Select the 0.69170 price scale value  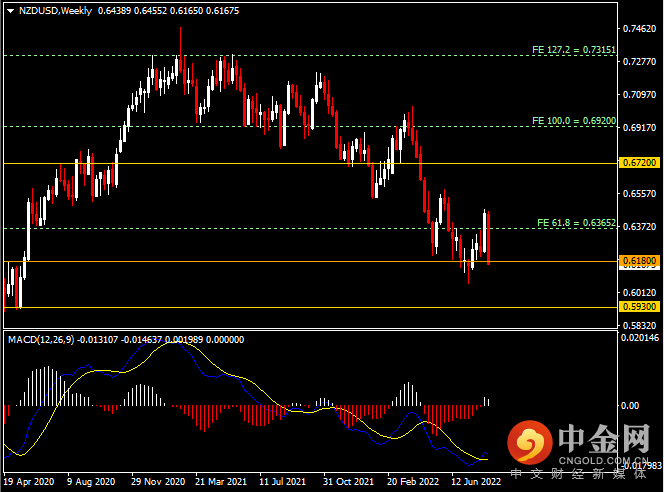pyautogui.click(x=639, y=128)
